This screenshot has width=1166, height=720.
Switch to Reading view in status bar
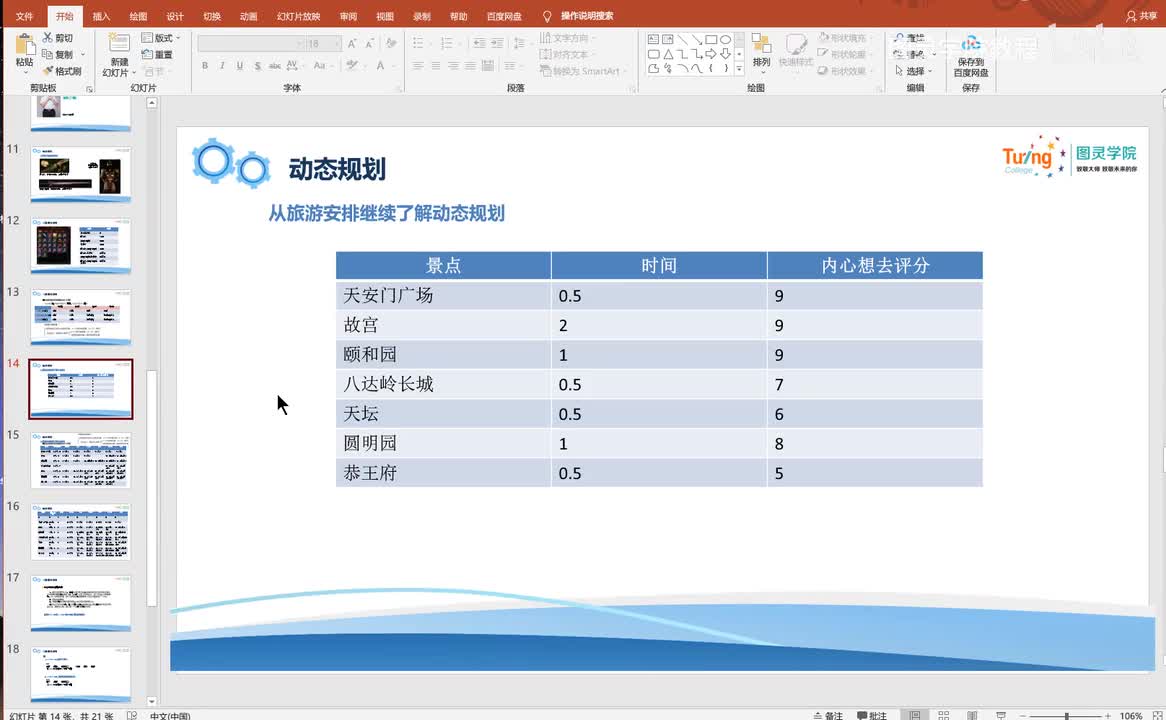pos(972,715)
